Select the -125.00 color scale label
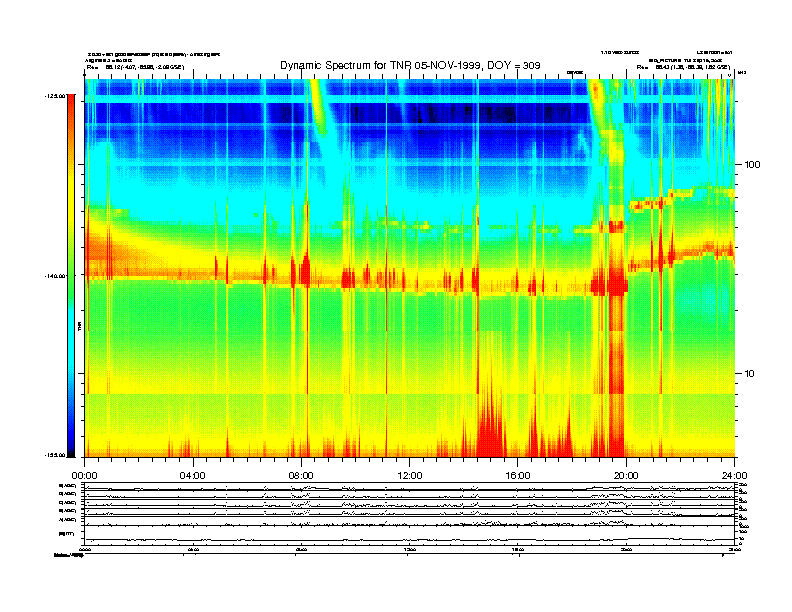Screen dimensions: 792x612 tap(55, 95)
